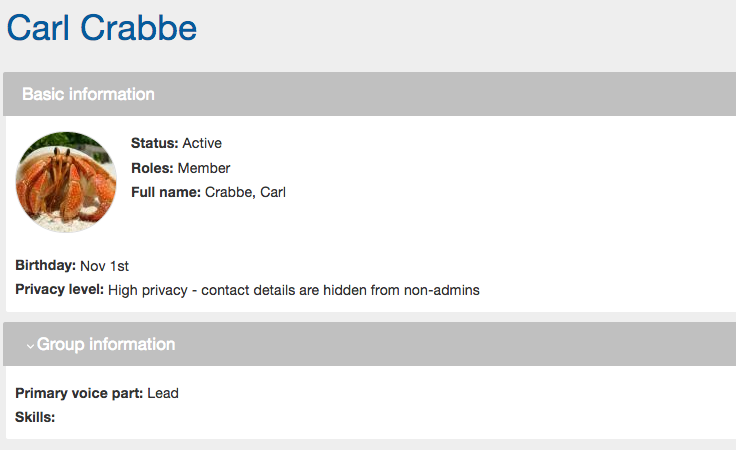Click the Primary voice part label

[79, 393]
